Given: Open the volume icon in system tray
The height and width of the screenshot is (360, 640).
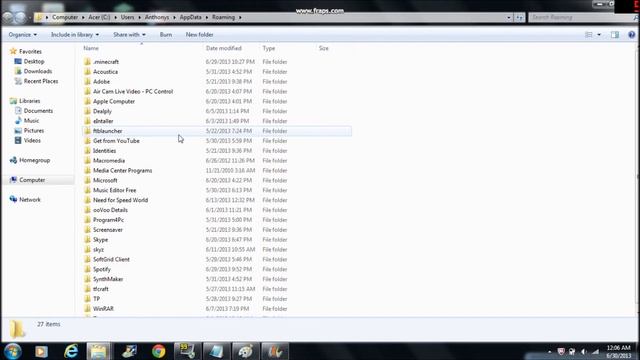Looking at the screenshot, I should pos(584,351).
